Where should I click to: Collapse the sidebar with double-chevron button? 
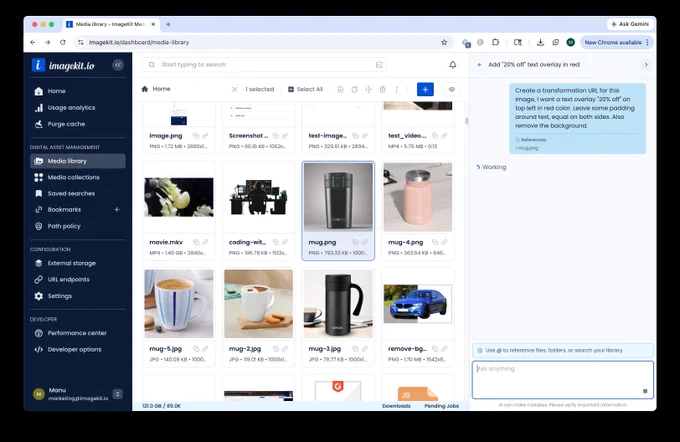[x=118, y=65]
